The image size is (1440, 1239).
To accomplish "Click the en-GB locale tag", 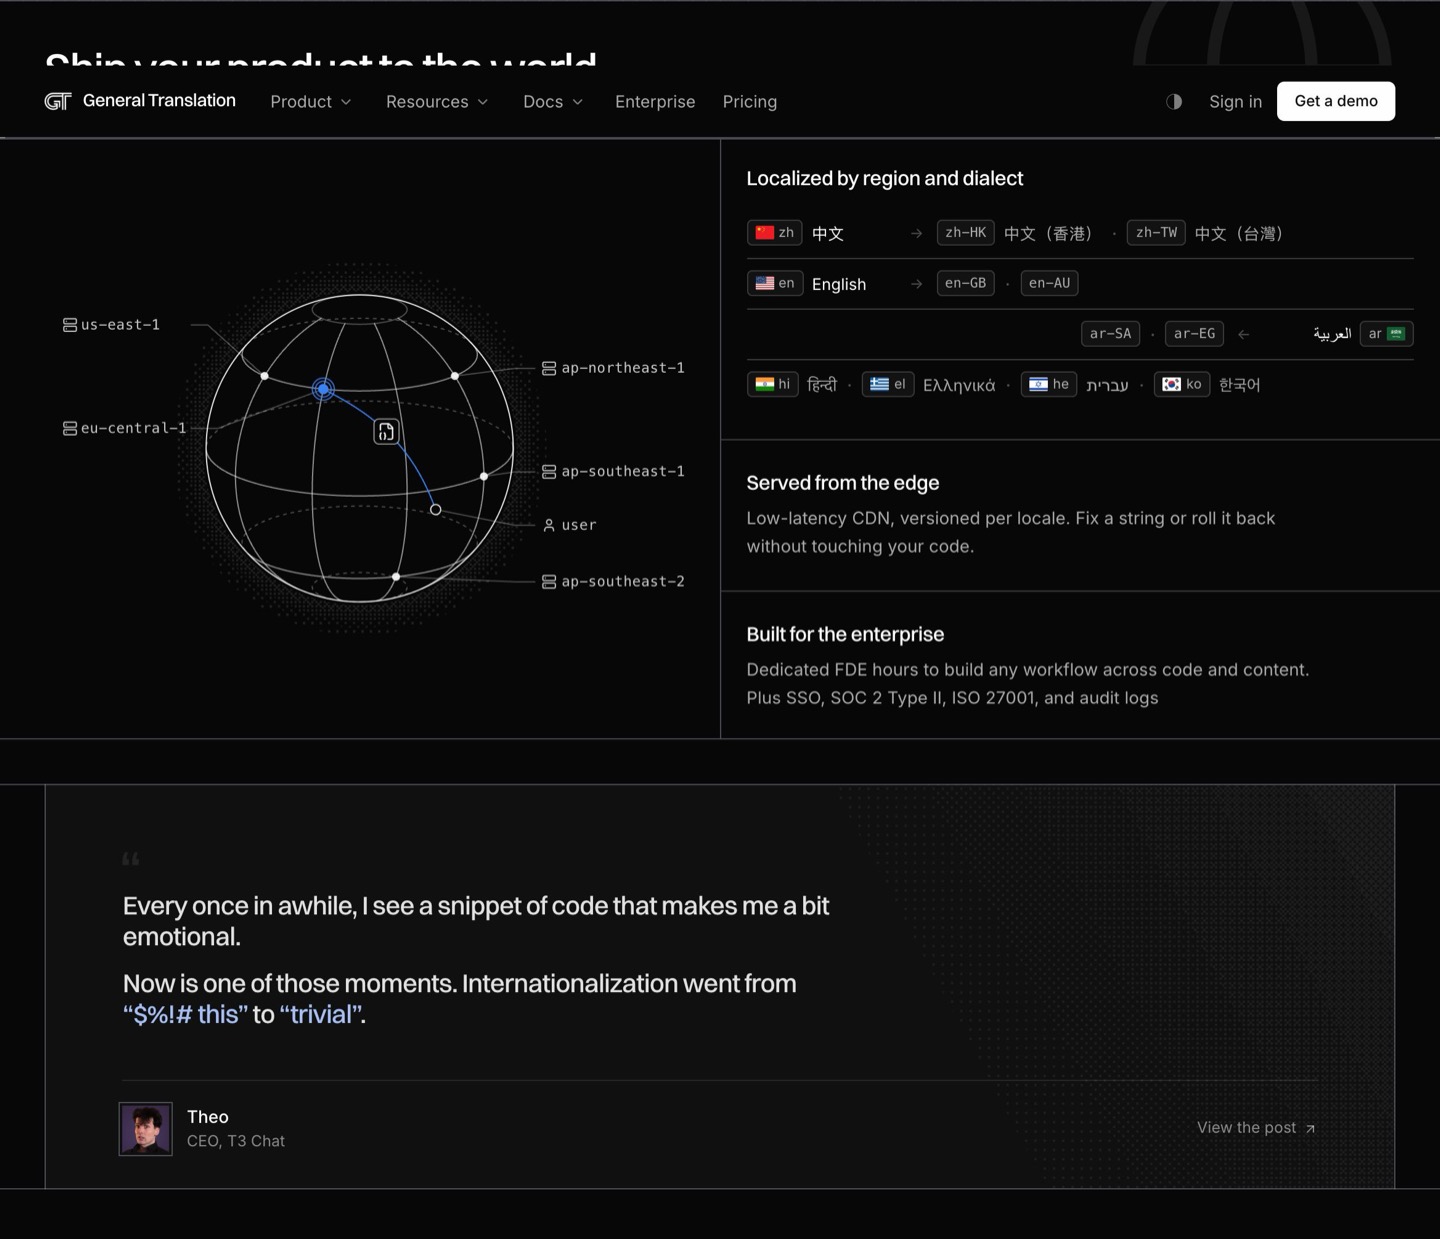I will [x=966, y=283].
